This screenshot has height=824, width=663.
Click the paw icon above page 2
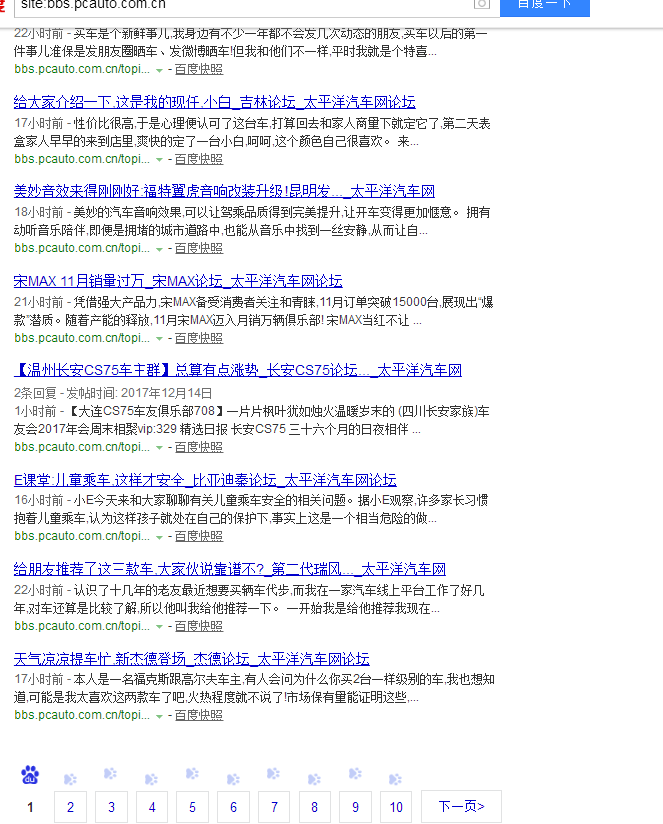(x=70, y=779)
